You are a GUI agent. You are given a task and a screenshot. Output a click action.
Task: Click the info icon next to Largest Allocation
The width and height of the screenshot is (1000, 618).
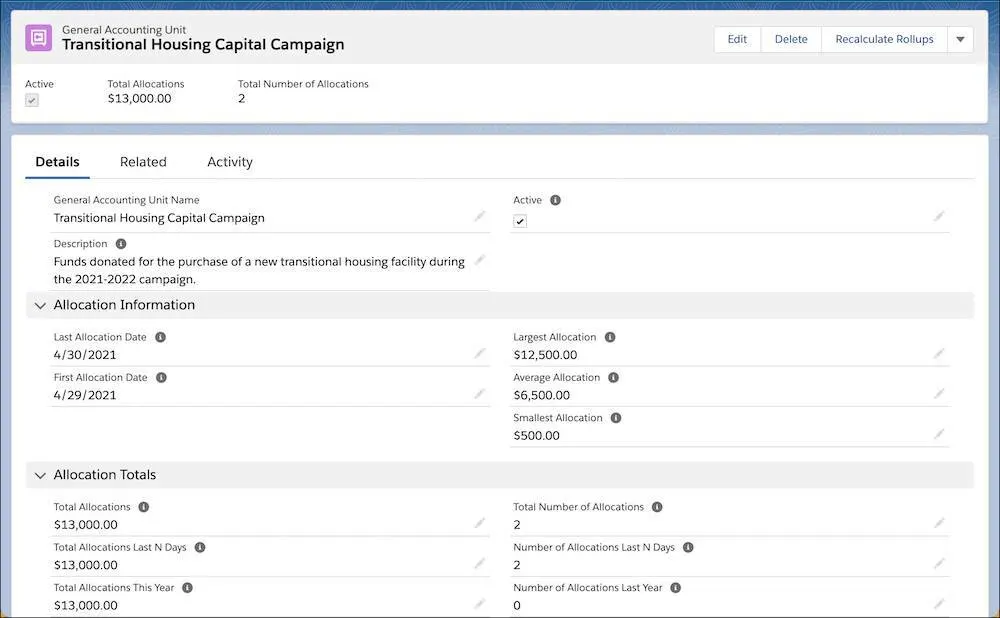click(610, 338)
